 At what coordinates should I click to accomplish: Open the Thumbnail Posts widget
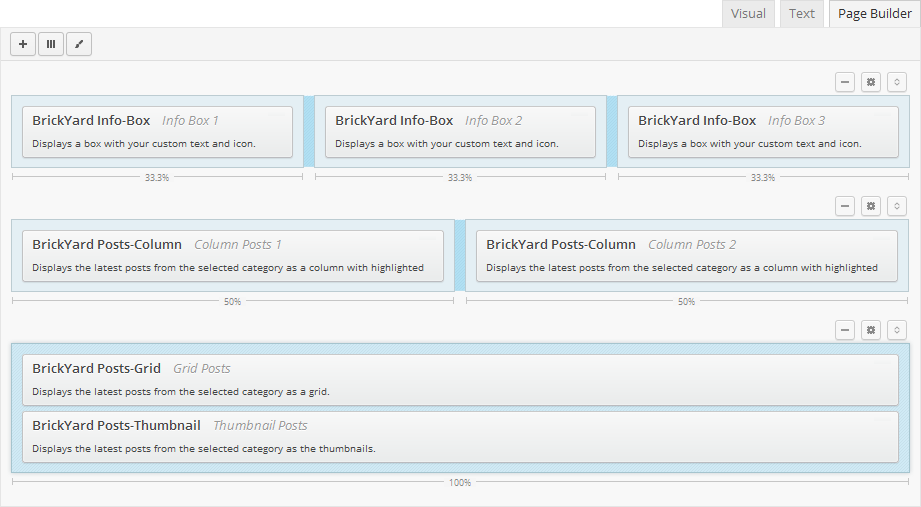[x=460, y=437]
